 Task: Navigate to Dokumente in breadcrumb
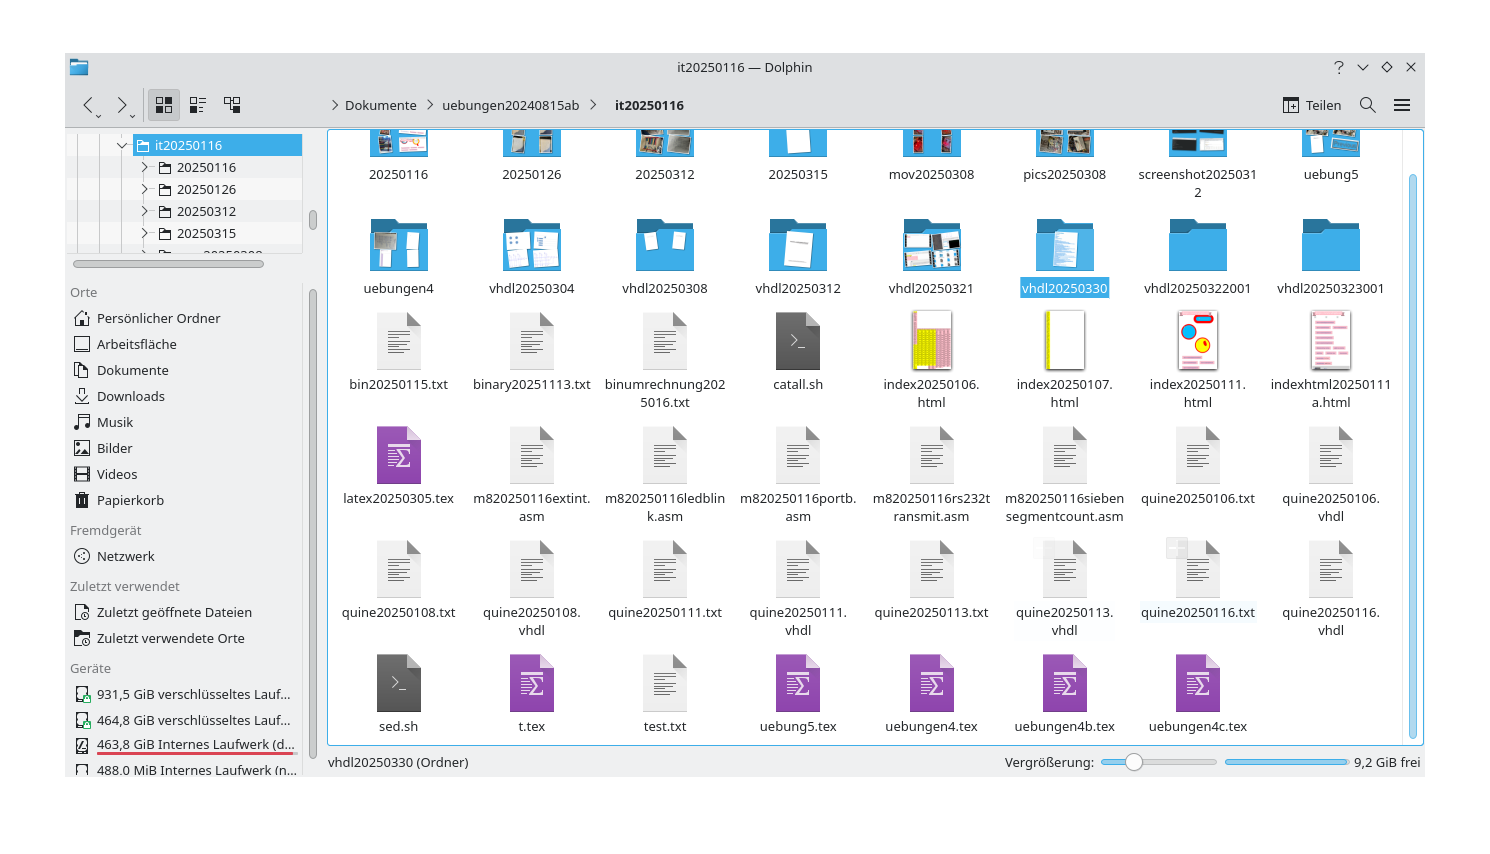380,105
